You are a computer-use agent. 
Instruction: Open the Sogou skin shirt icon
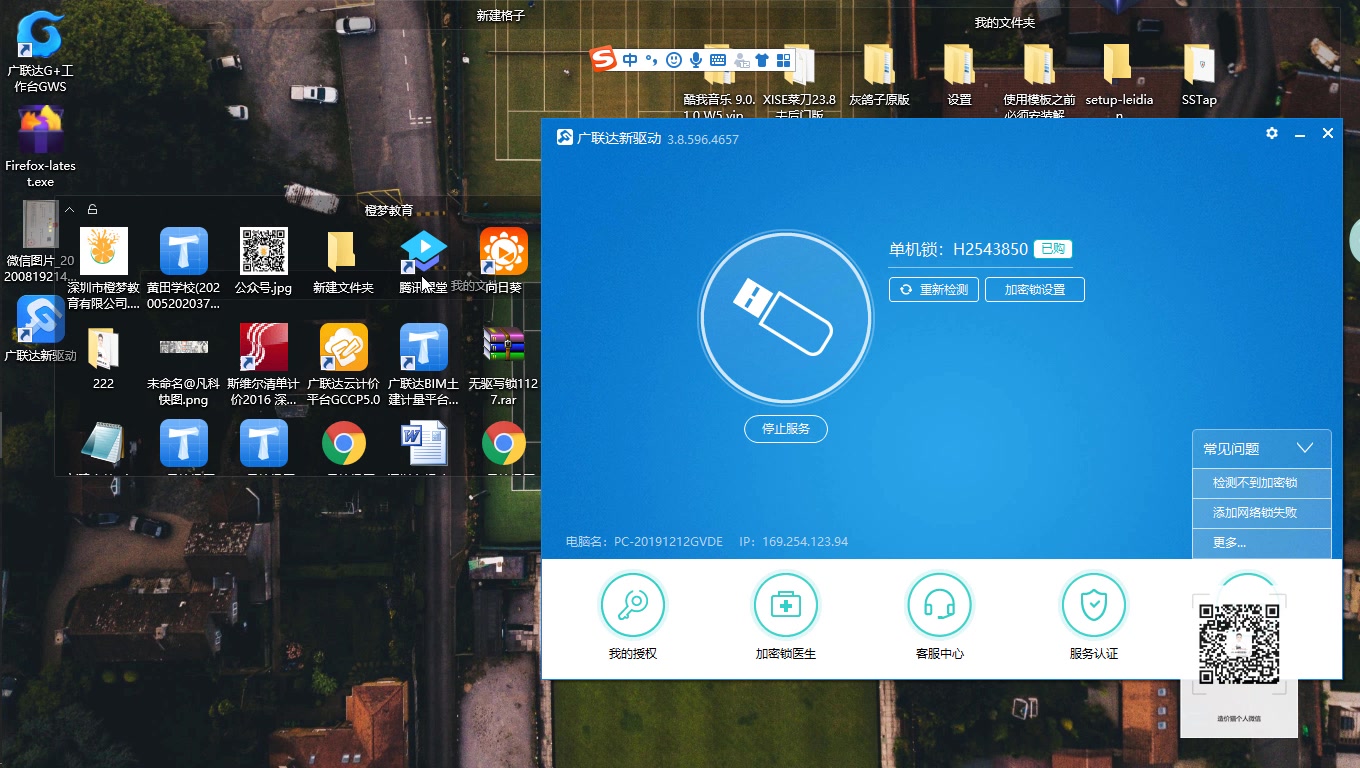click(762, 60)
